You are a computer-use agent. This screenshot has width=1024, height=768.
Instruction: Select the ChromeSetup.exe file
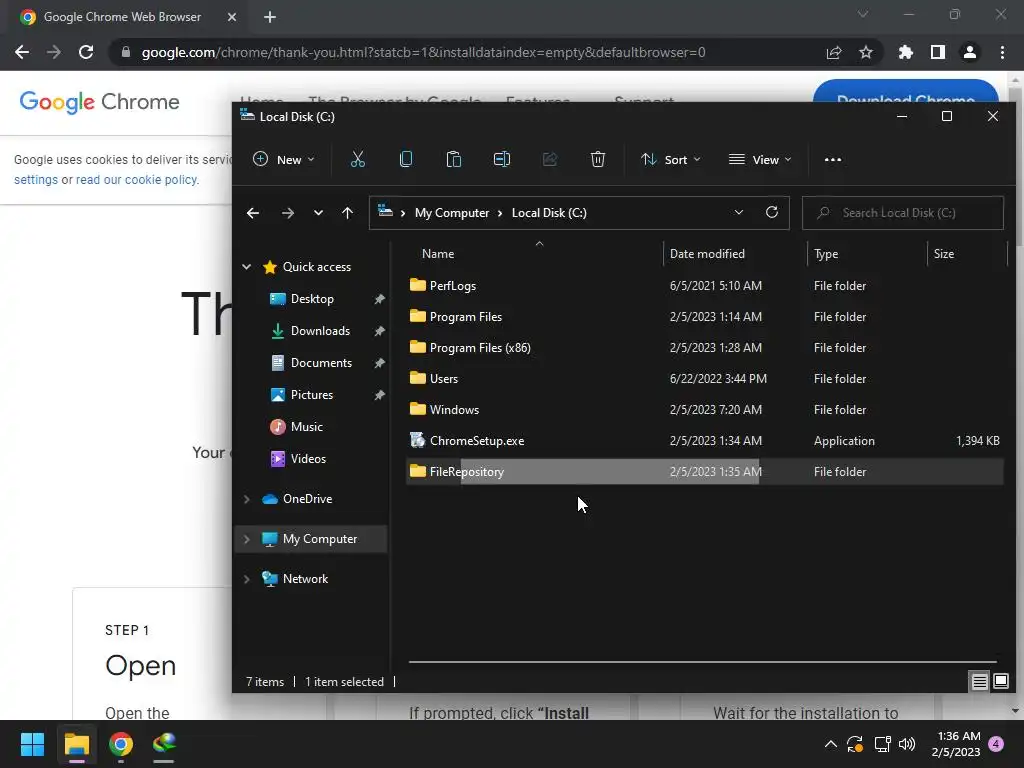point(705,441)
